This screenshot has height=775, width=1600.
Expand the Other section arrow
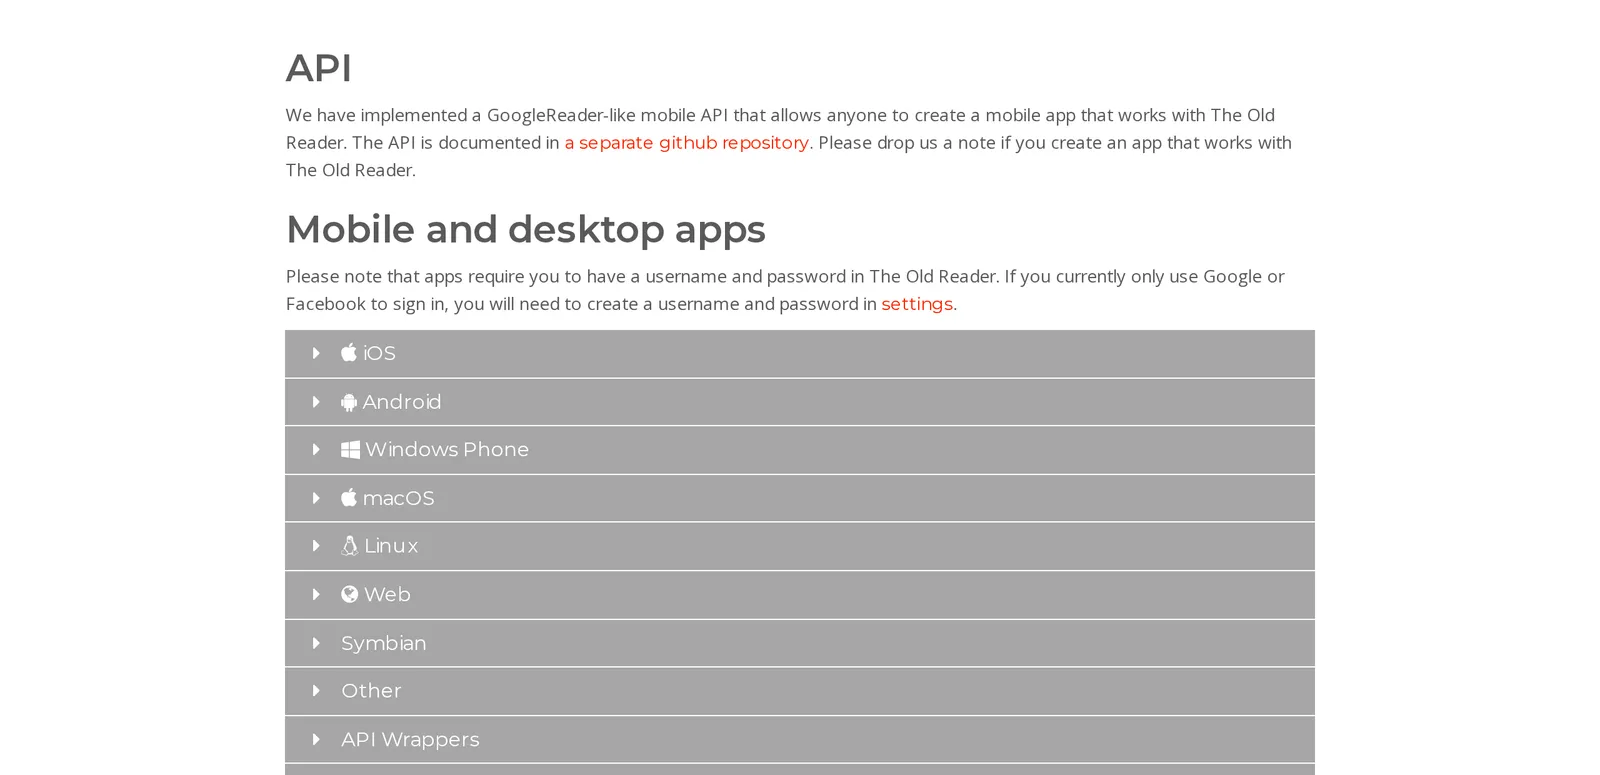316,691
